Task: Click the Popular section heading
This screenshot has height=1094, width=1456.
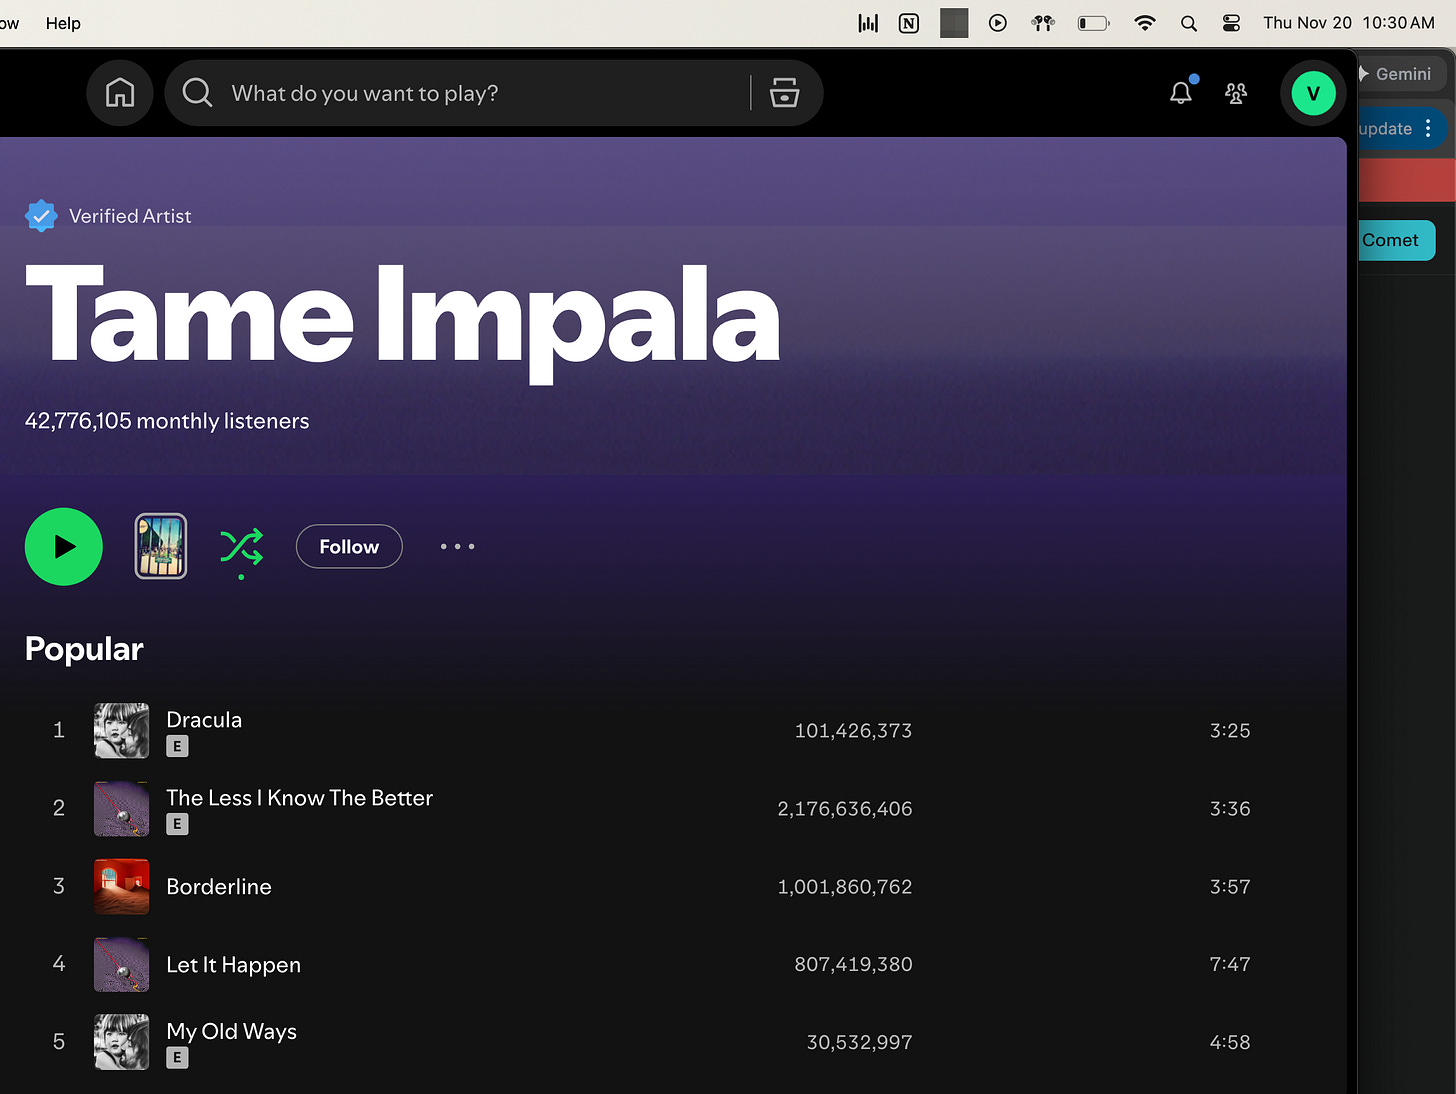Action: pos(84,649)
